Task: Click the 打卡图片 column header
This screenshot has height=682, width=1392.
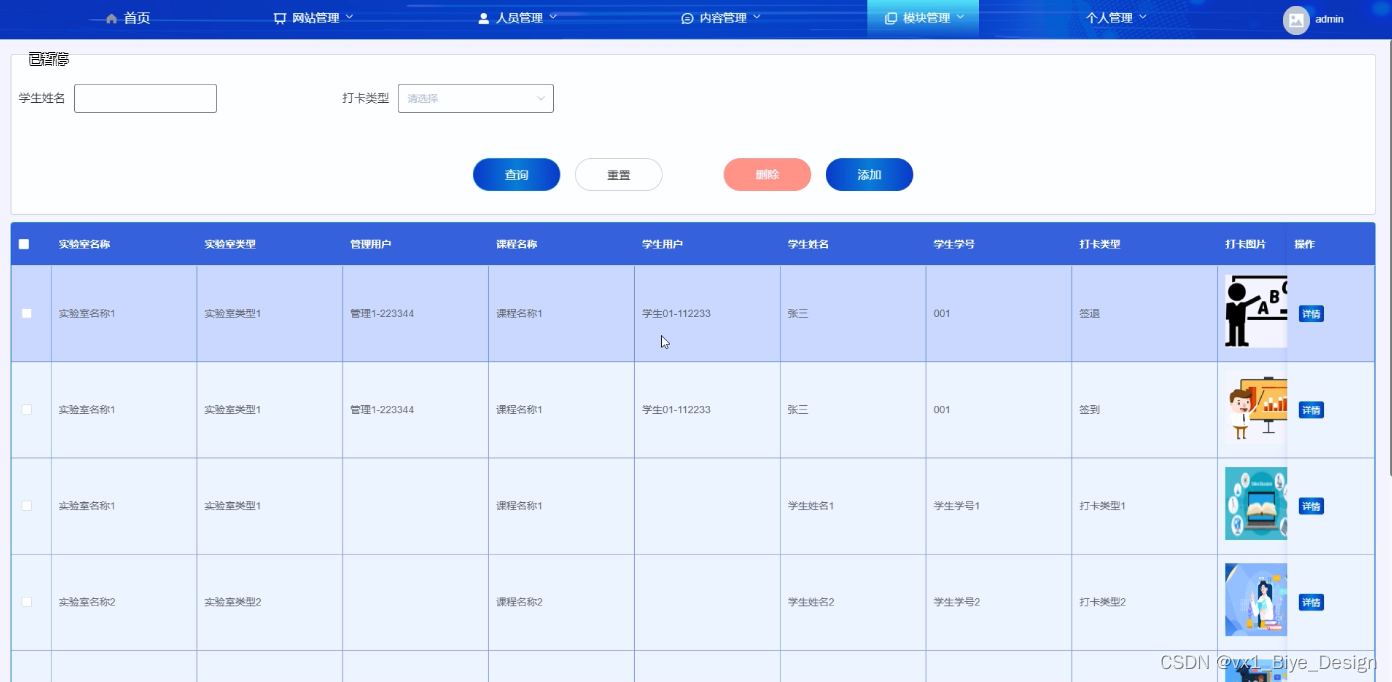Action: coord(1245,244)
